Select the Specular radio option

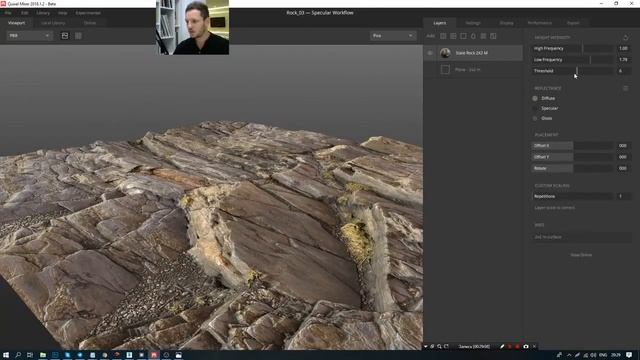[x=535, y=108]
